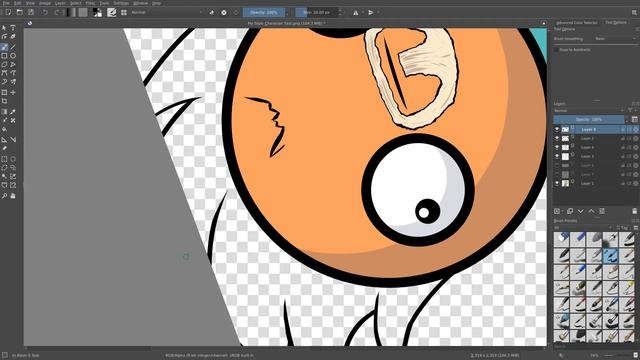Open the File menu
640x360 pixels.
(x=6, y=3)
